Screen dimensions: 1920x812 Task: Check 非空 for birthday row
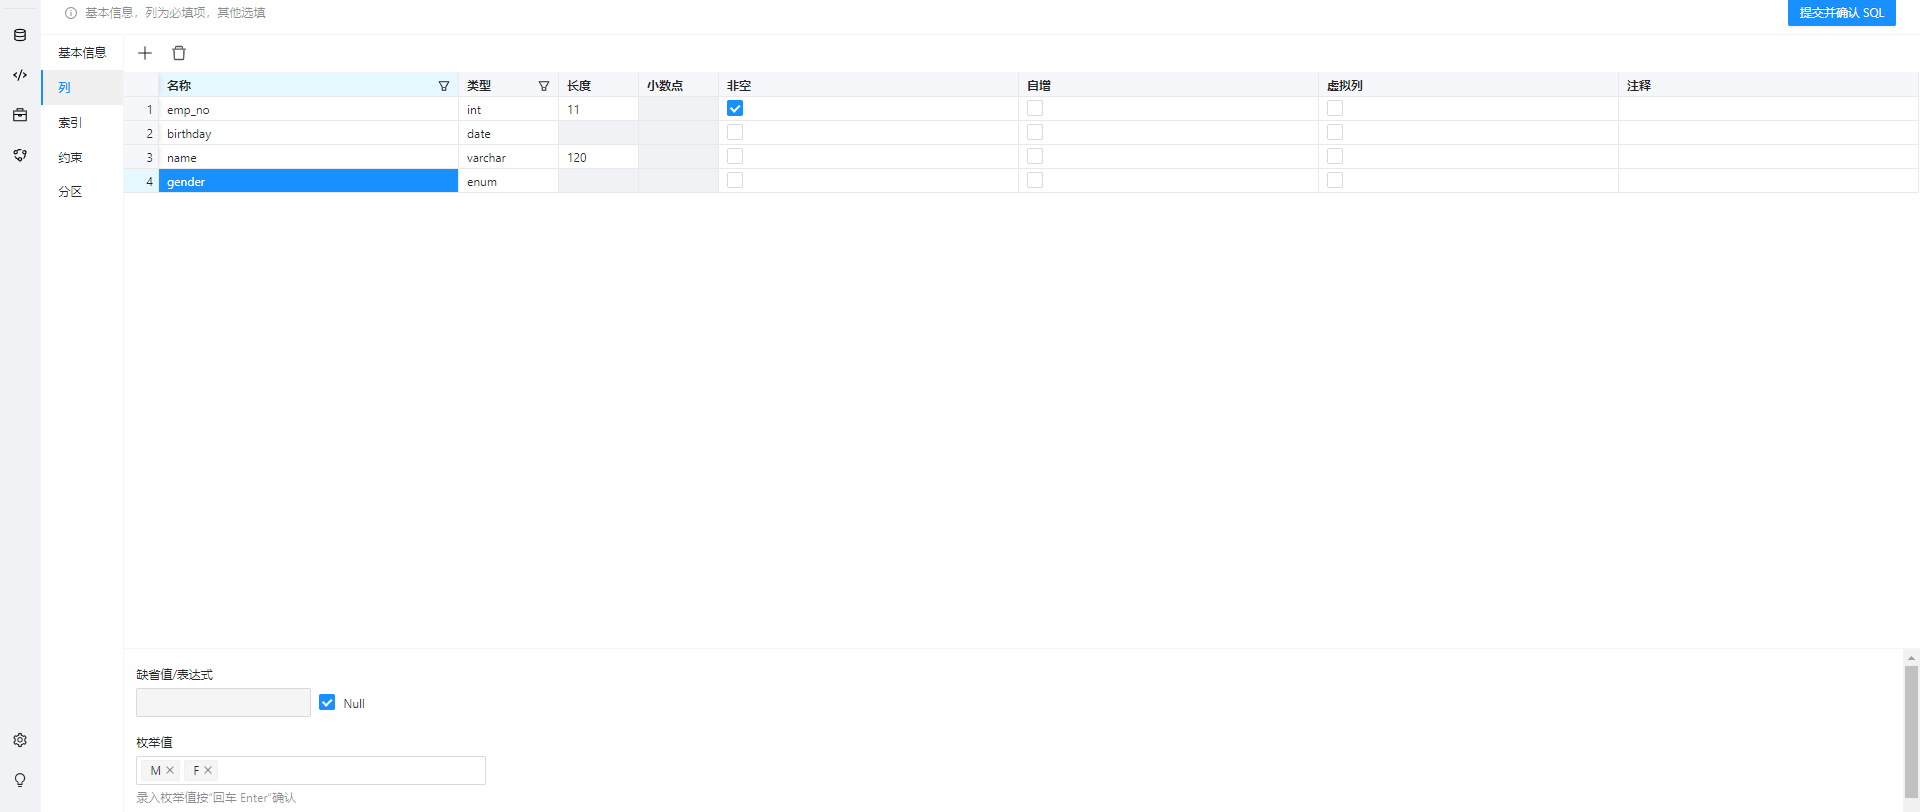coord(735,132)
